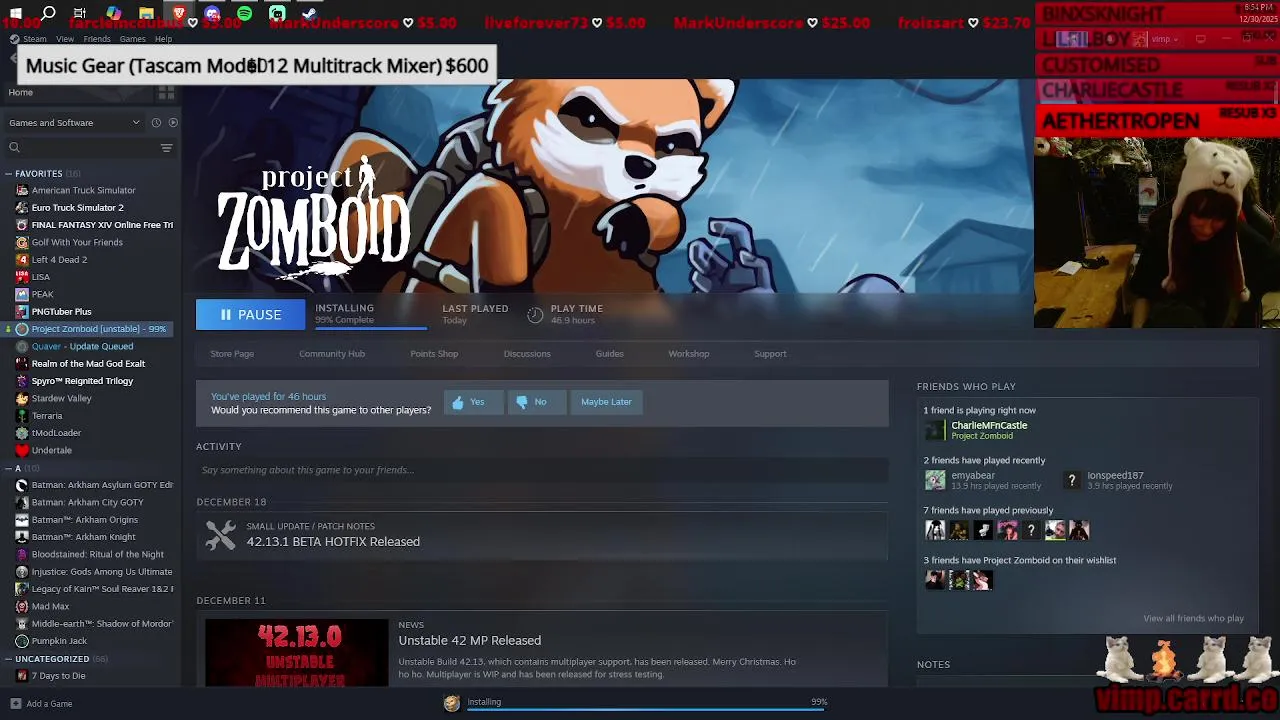Select Spyro Reignited Trilogy

(82, 381)
